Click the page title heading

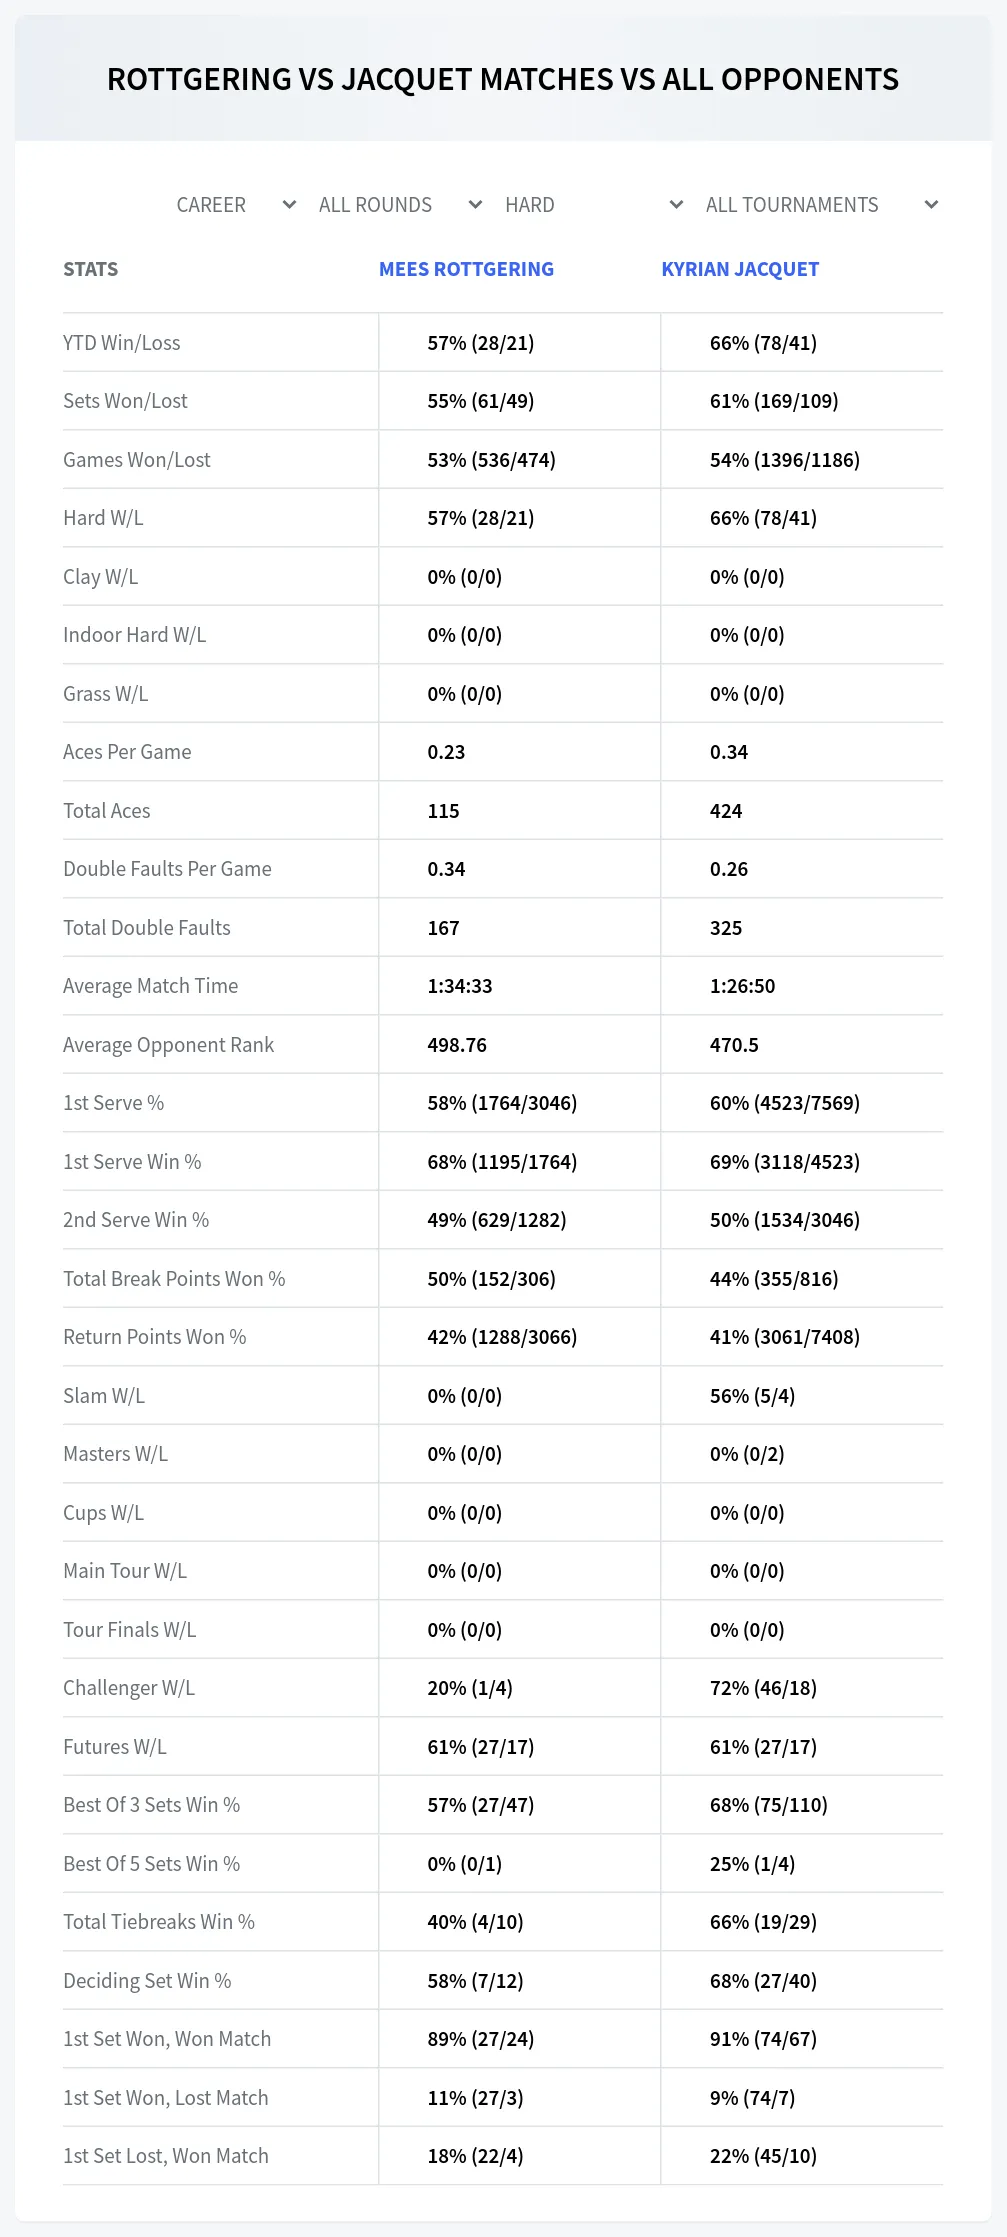(x=503, y=79)
